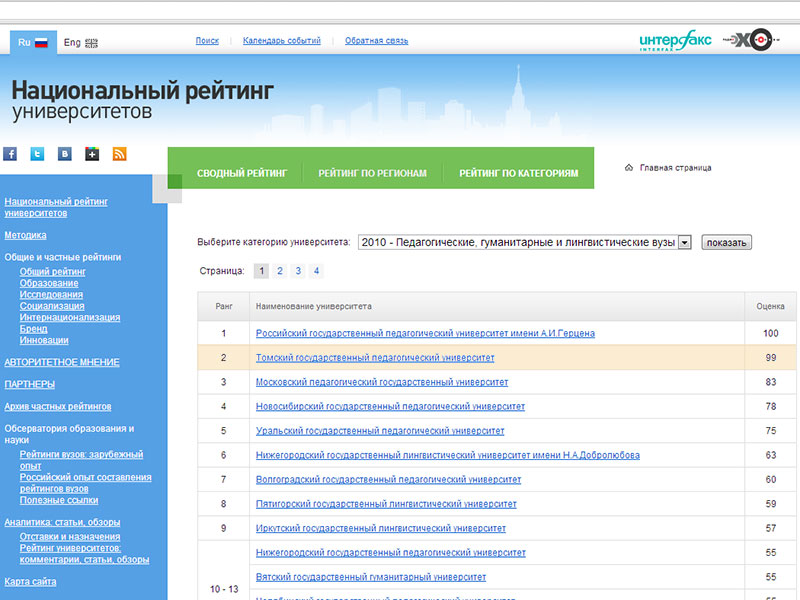
Task: Open the RSS feed icon
Action: [x=119, y=154]
